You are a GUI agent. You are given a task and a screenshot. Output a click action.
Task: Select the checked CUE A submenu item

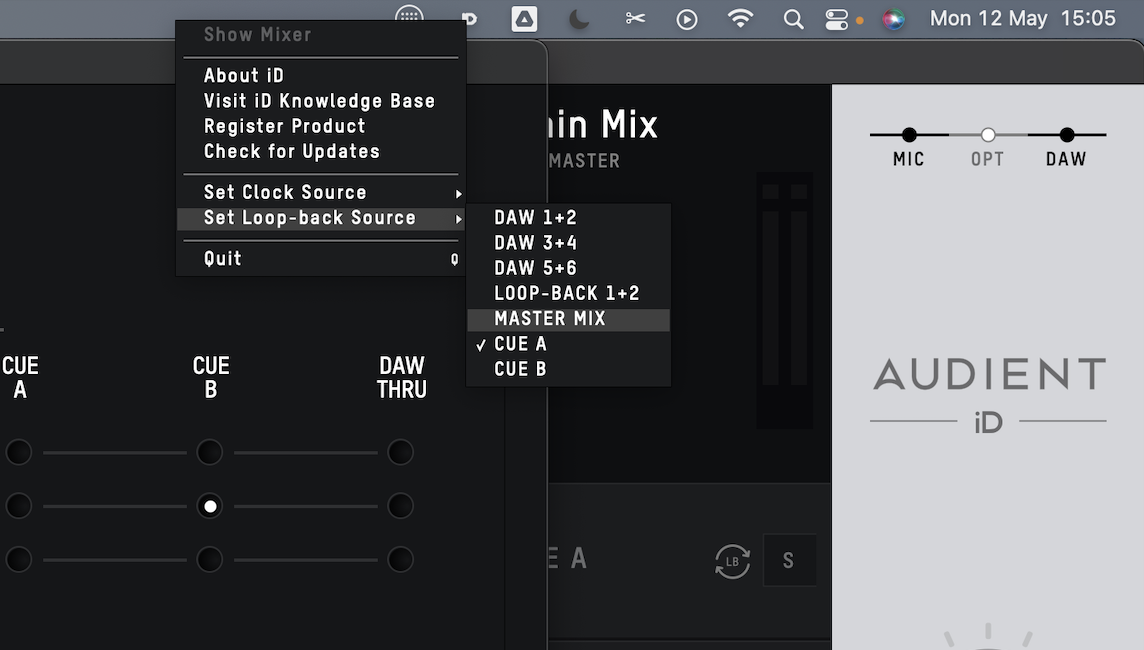tap(568, 344)
